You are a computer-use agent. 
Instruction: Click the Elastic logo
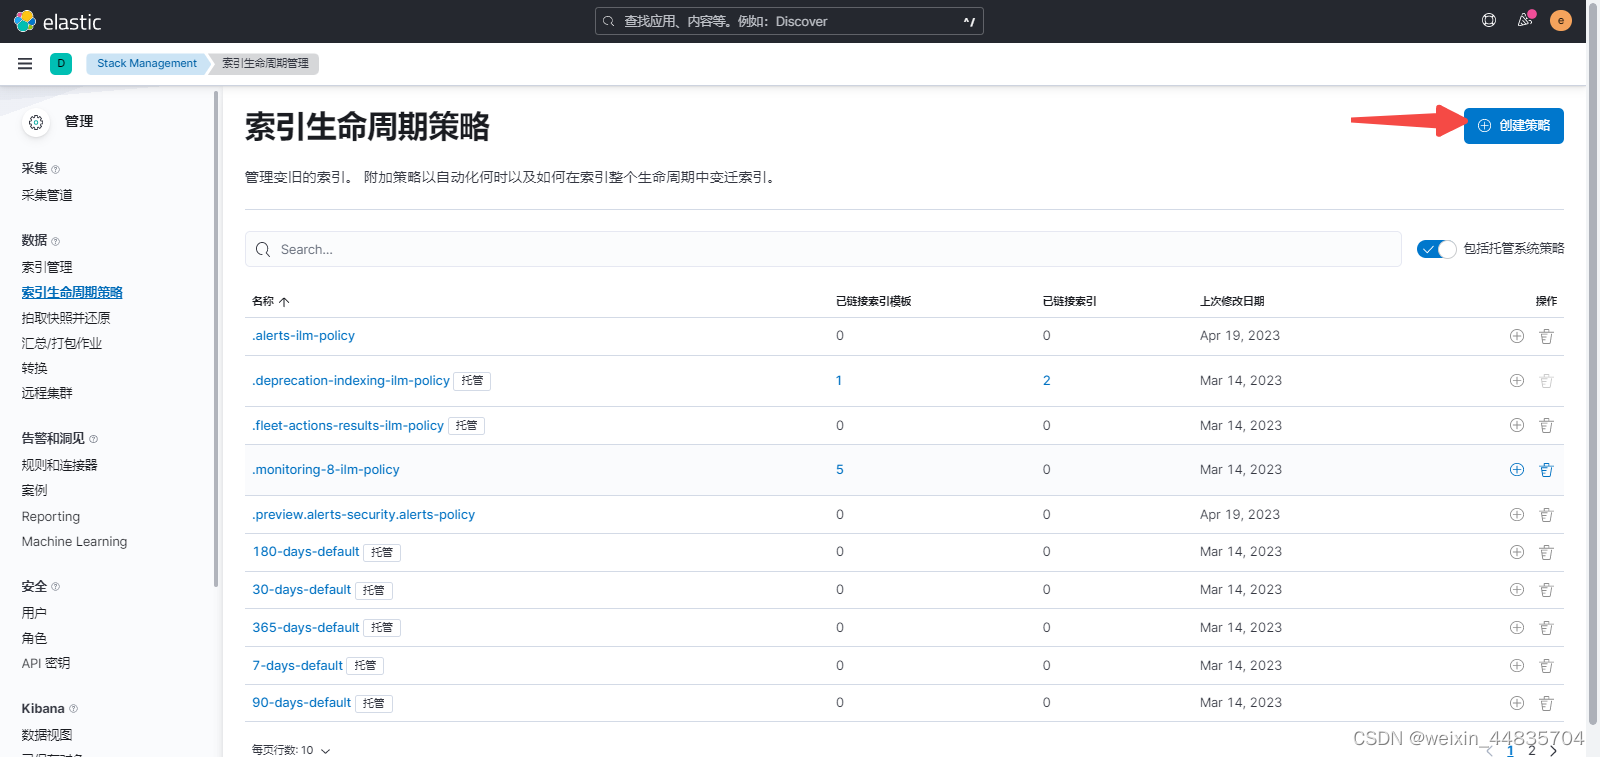pyautogui.click(x=58, y=21)
